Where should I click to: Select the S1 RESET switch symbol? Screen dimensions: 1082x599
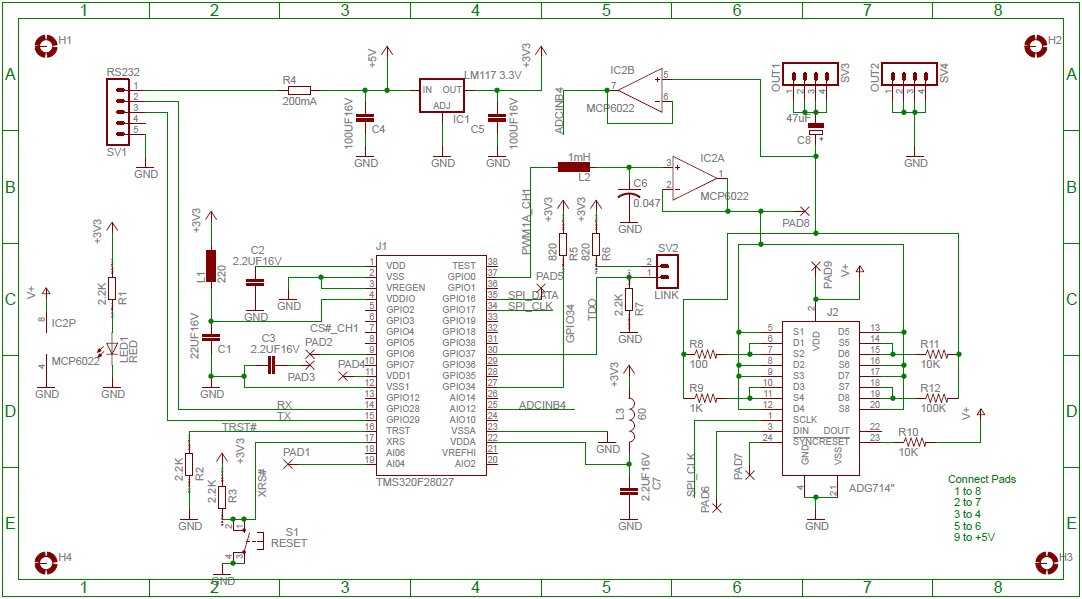248,540
